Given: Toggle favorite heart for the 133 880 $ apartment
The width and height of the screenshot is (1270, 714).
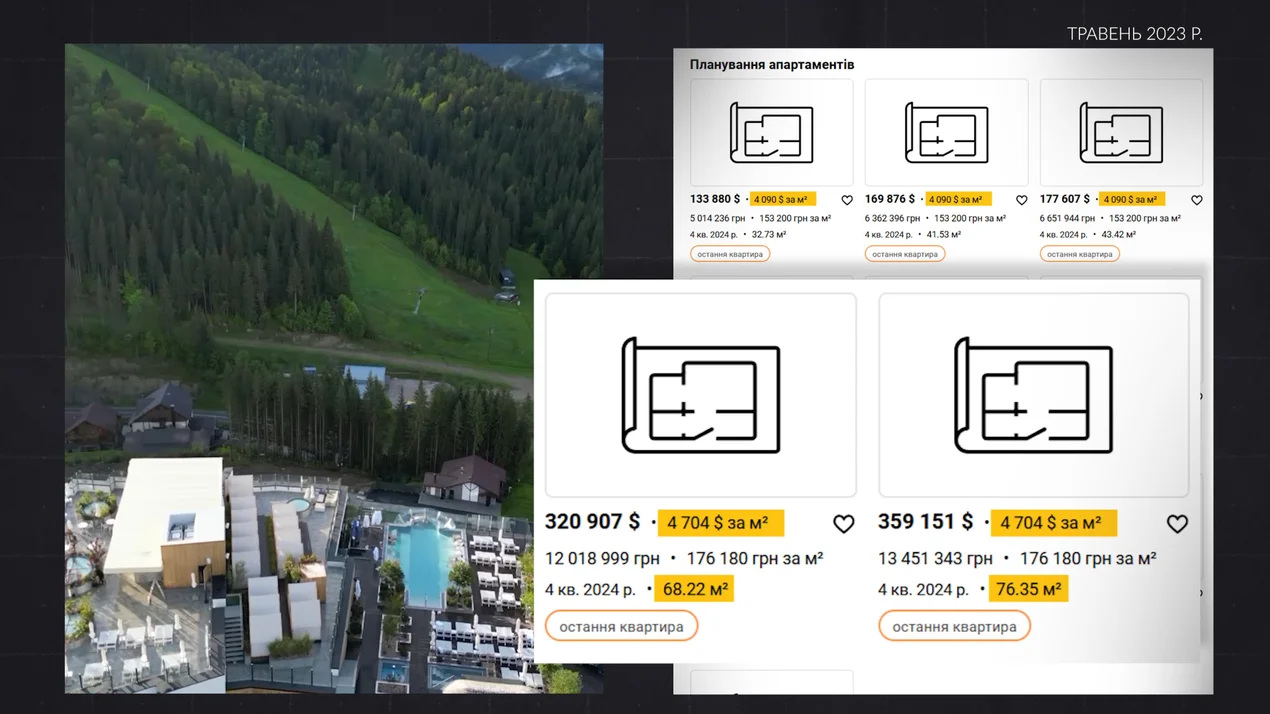Looking at the screenshot, I should (847, 200).
